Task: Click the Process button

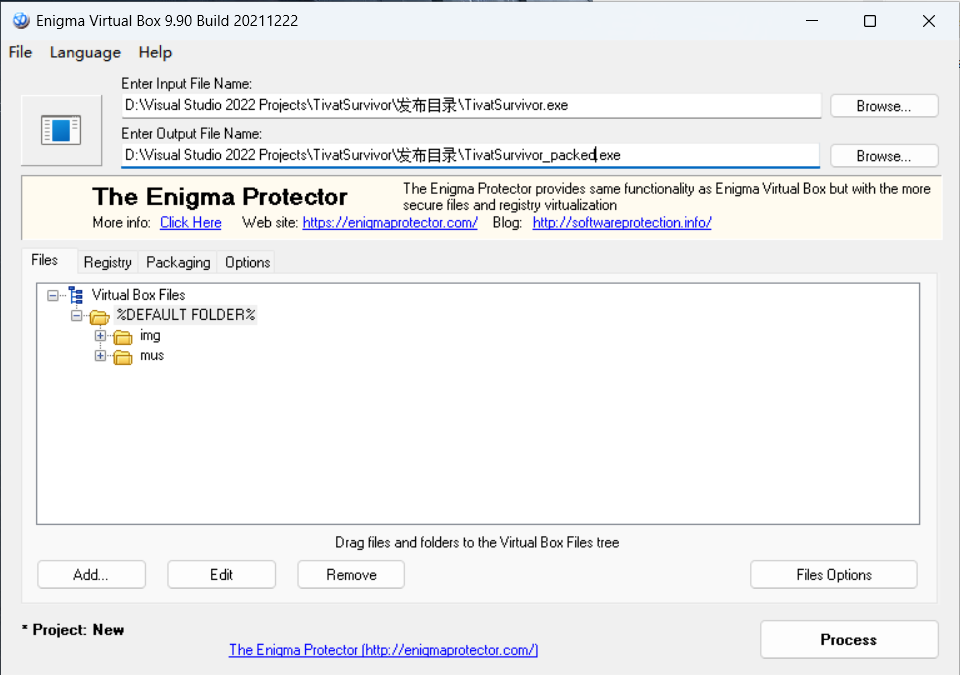Action: point(849,639)
